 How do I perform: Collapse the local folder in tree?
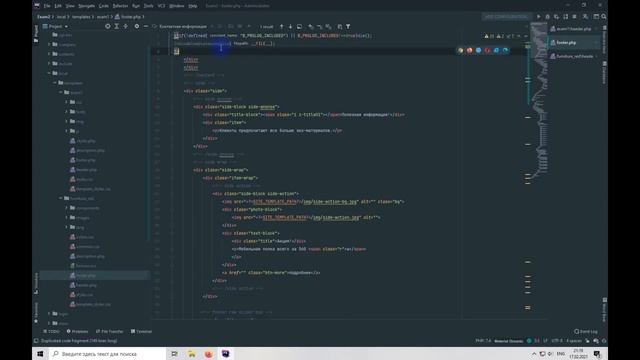[49, 73]
